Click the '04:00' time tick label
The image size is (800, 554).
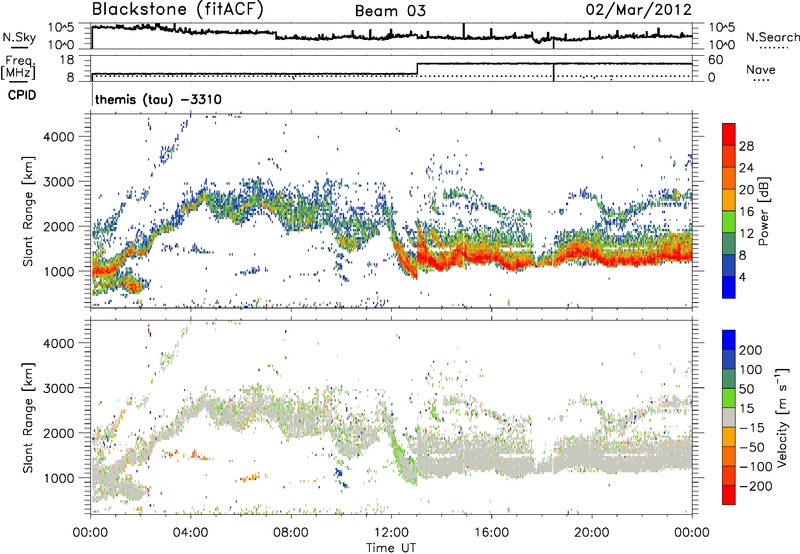(x=191, y=533)
